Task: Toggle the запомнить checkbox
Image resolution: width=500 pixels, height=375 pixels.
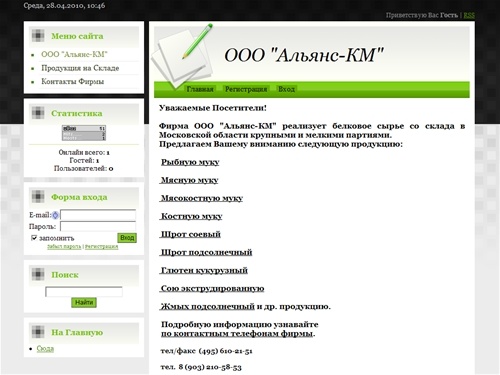Action: click(34, 238)
